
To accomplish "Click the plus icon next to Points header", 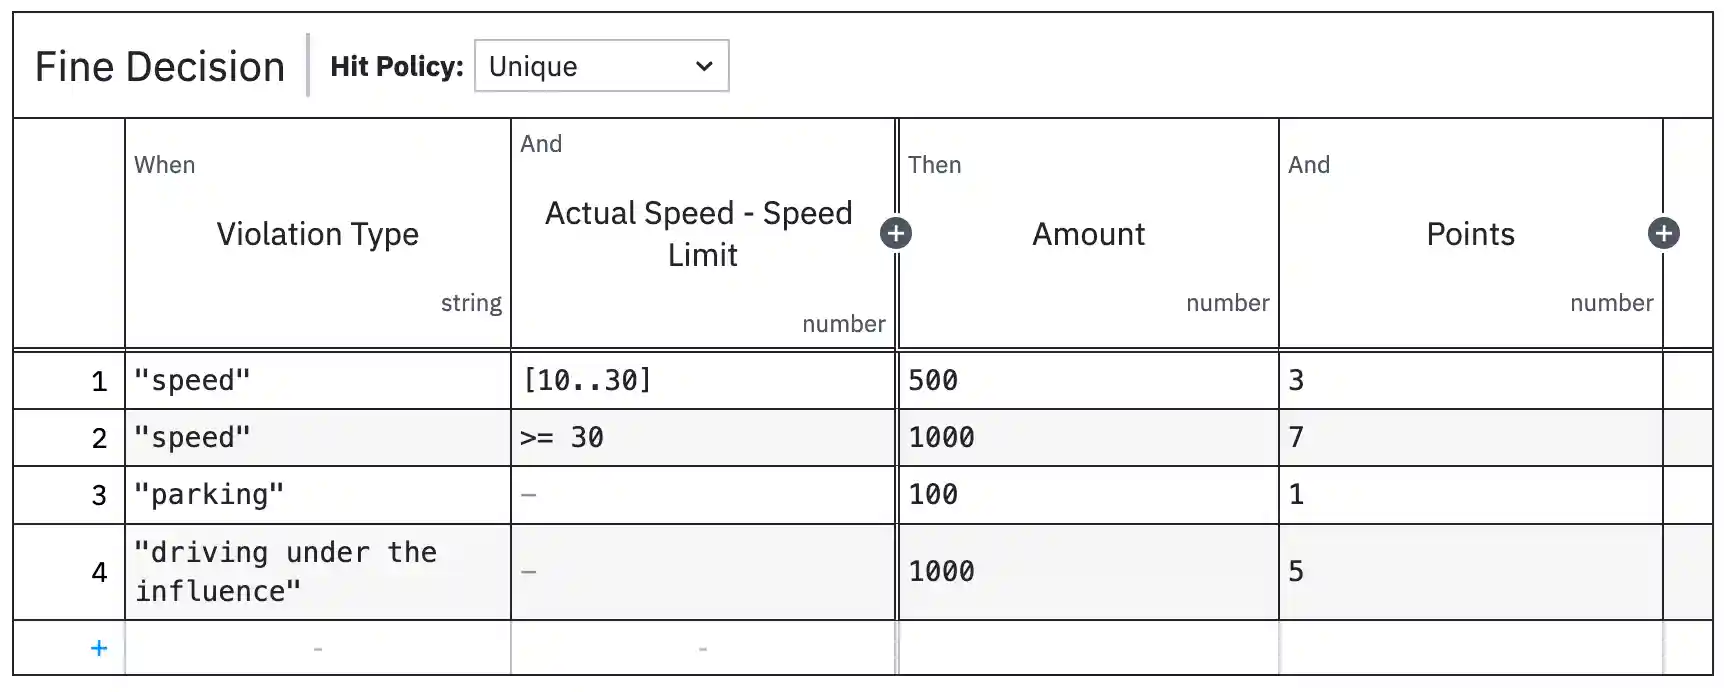I will [1664, 232].
